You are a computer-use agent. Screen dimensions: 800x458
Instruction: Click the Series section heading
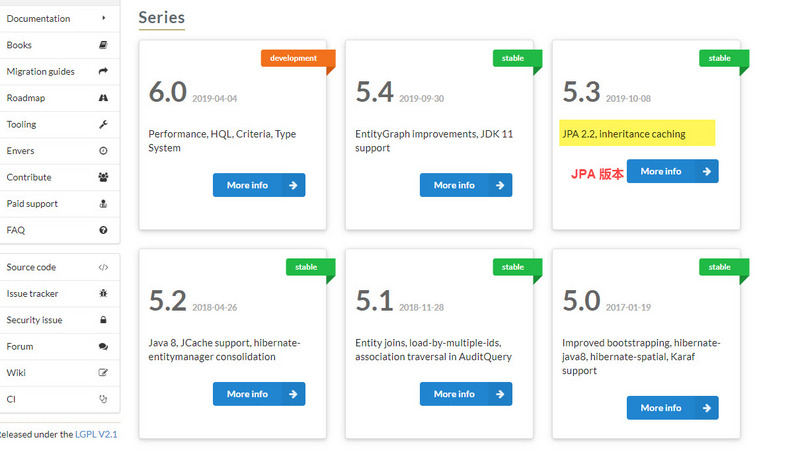pyautogui.click(x=162, y=18)
